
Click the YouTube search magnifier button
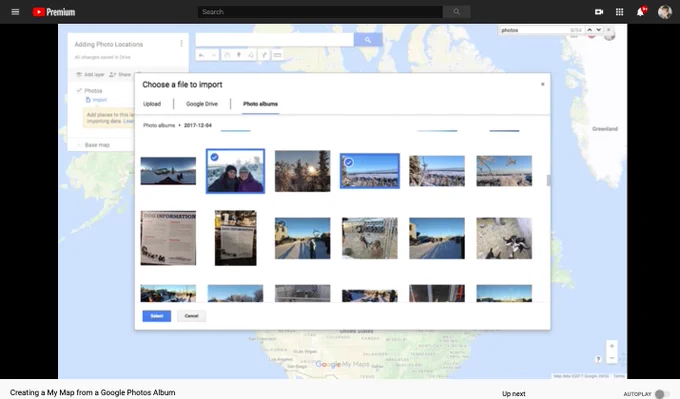pos(457,12)
